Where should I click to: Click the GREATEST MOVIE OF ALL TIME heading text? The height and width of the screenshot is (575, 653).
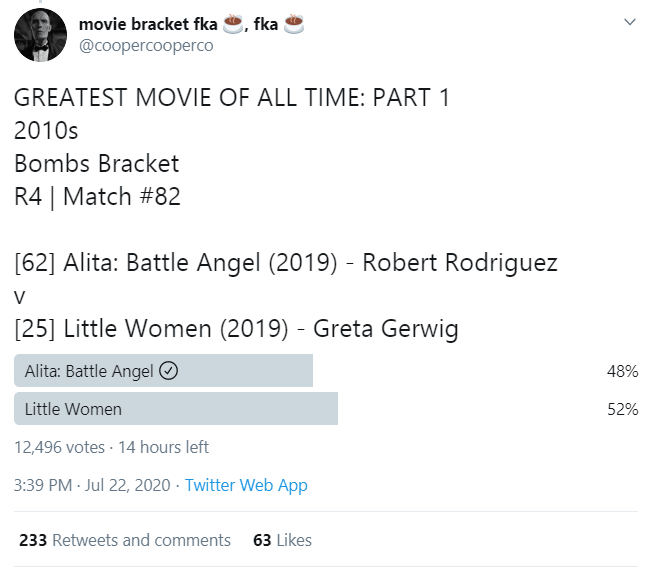click(232, 99)
